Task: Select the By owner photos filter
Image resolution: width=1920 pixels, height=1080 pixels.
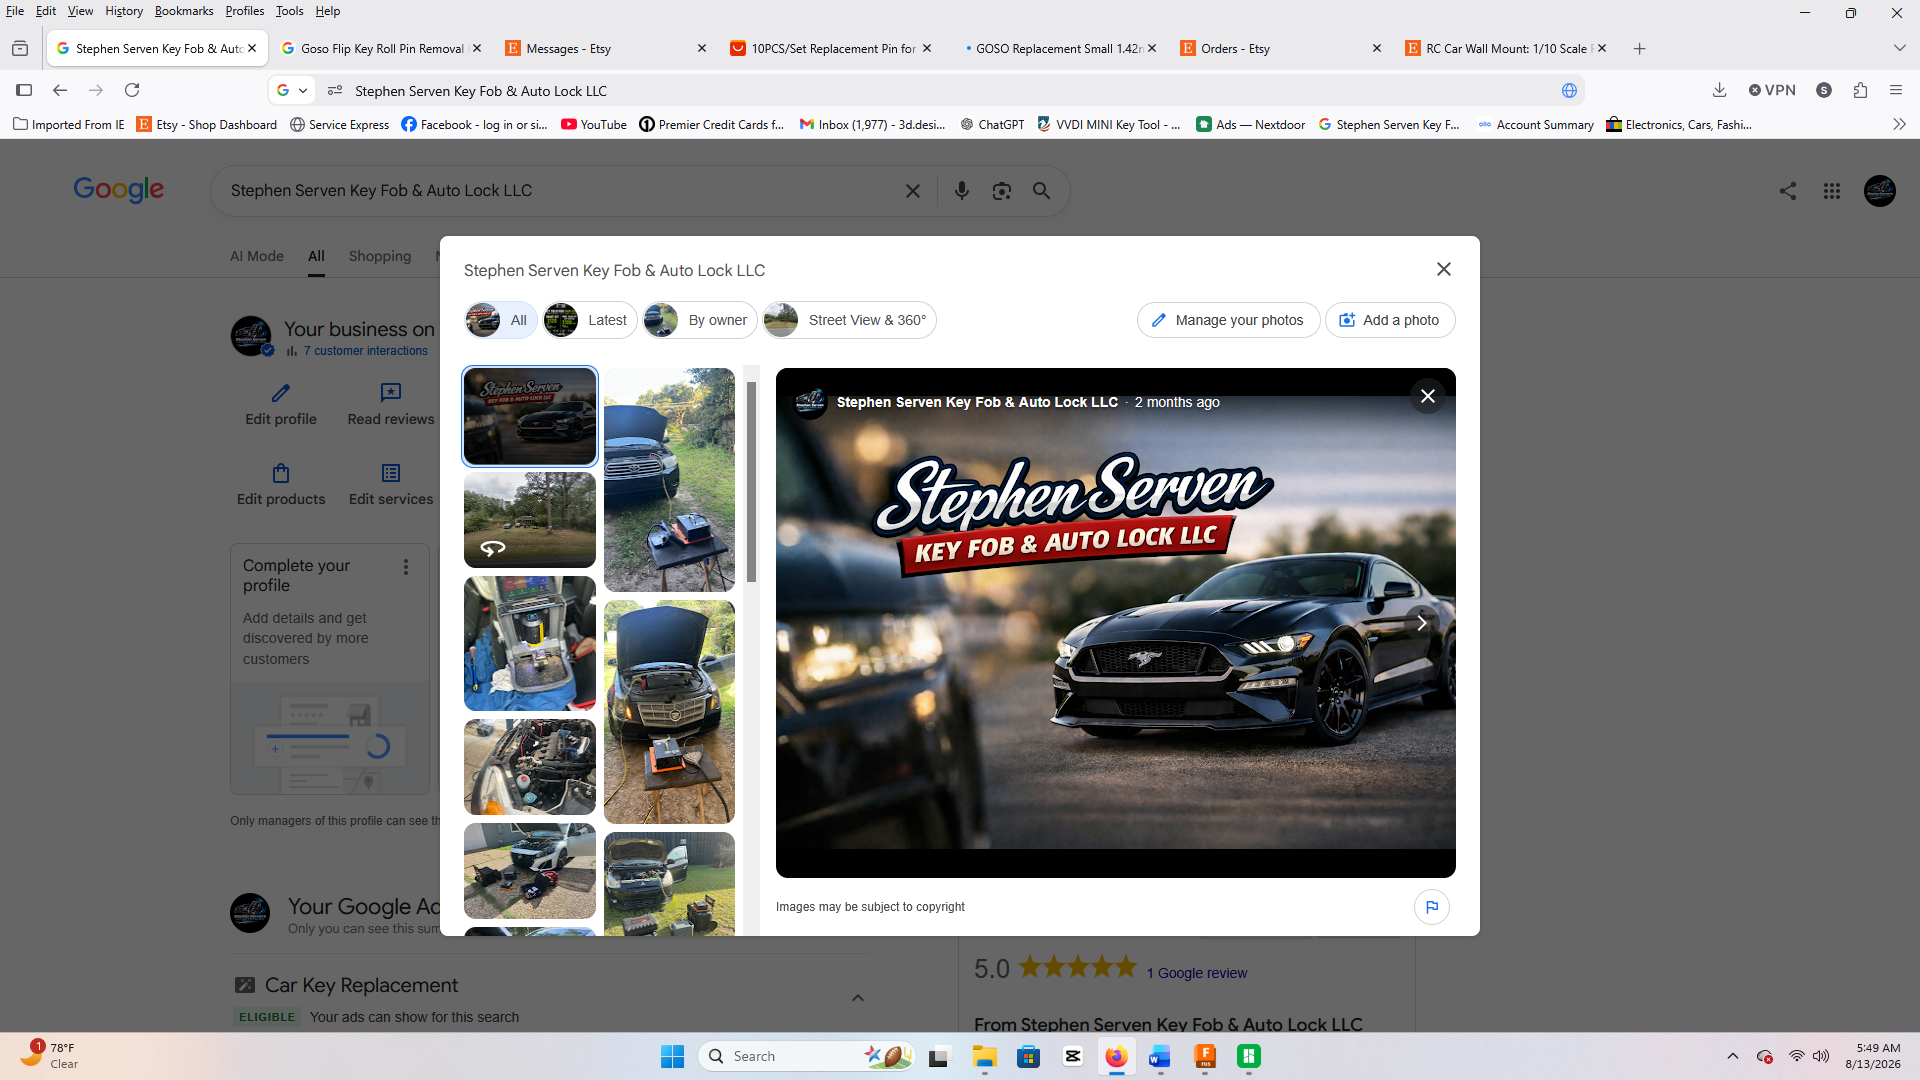Action: (x=700, y=320)
